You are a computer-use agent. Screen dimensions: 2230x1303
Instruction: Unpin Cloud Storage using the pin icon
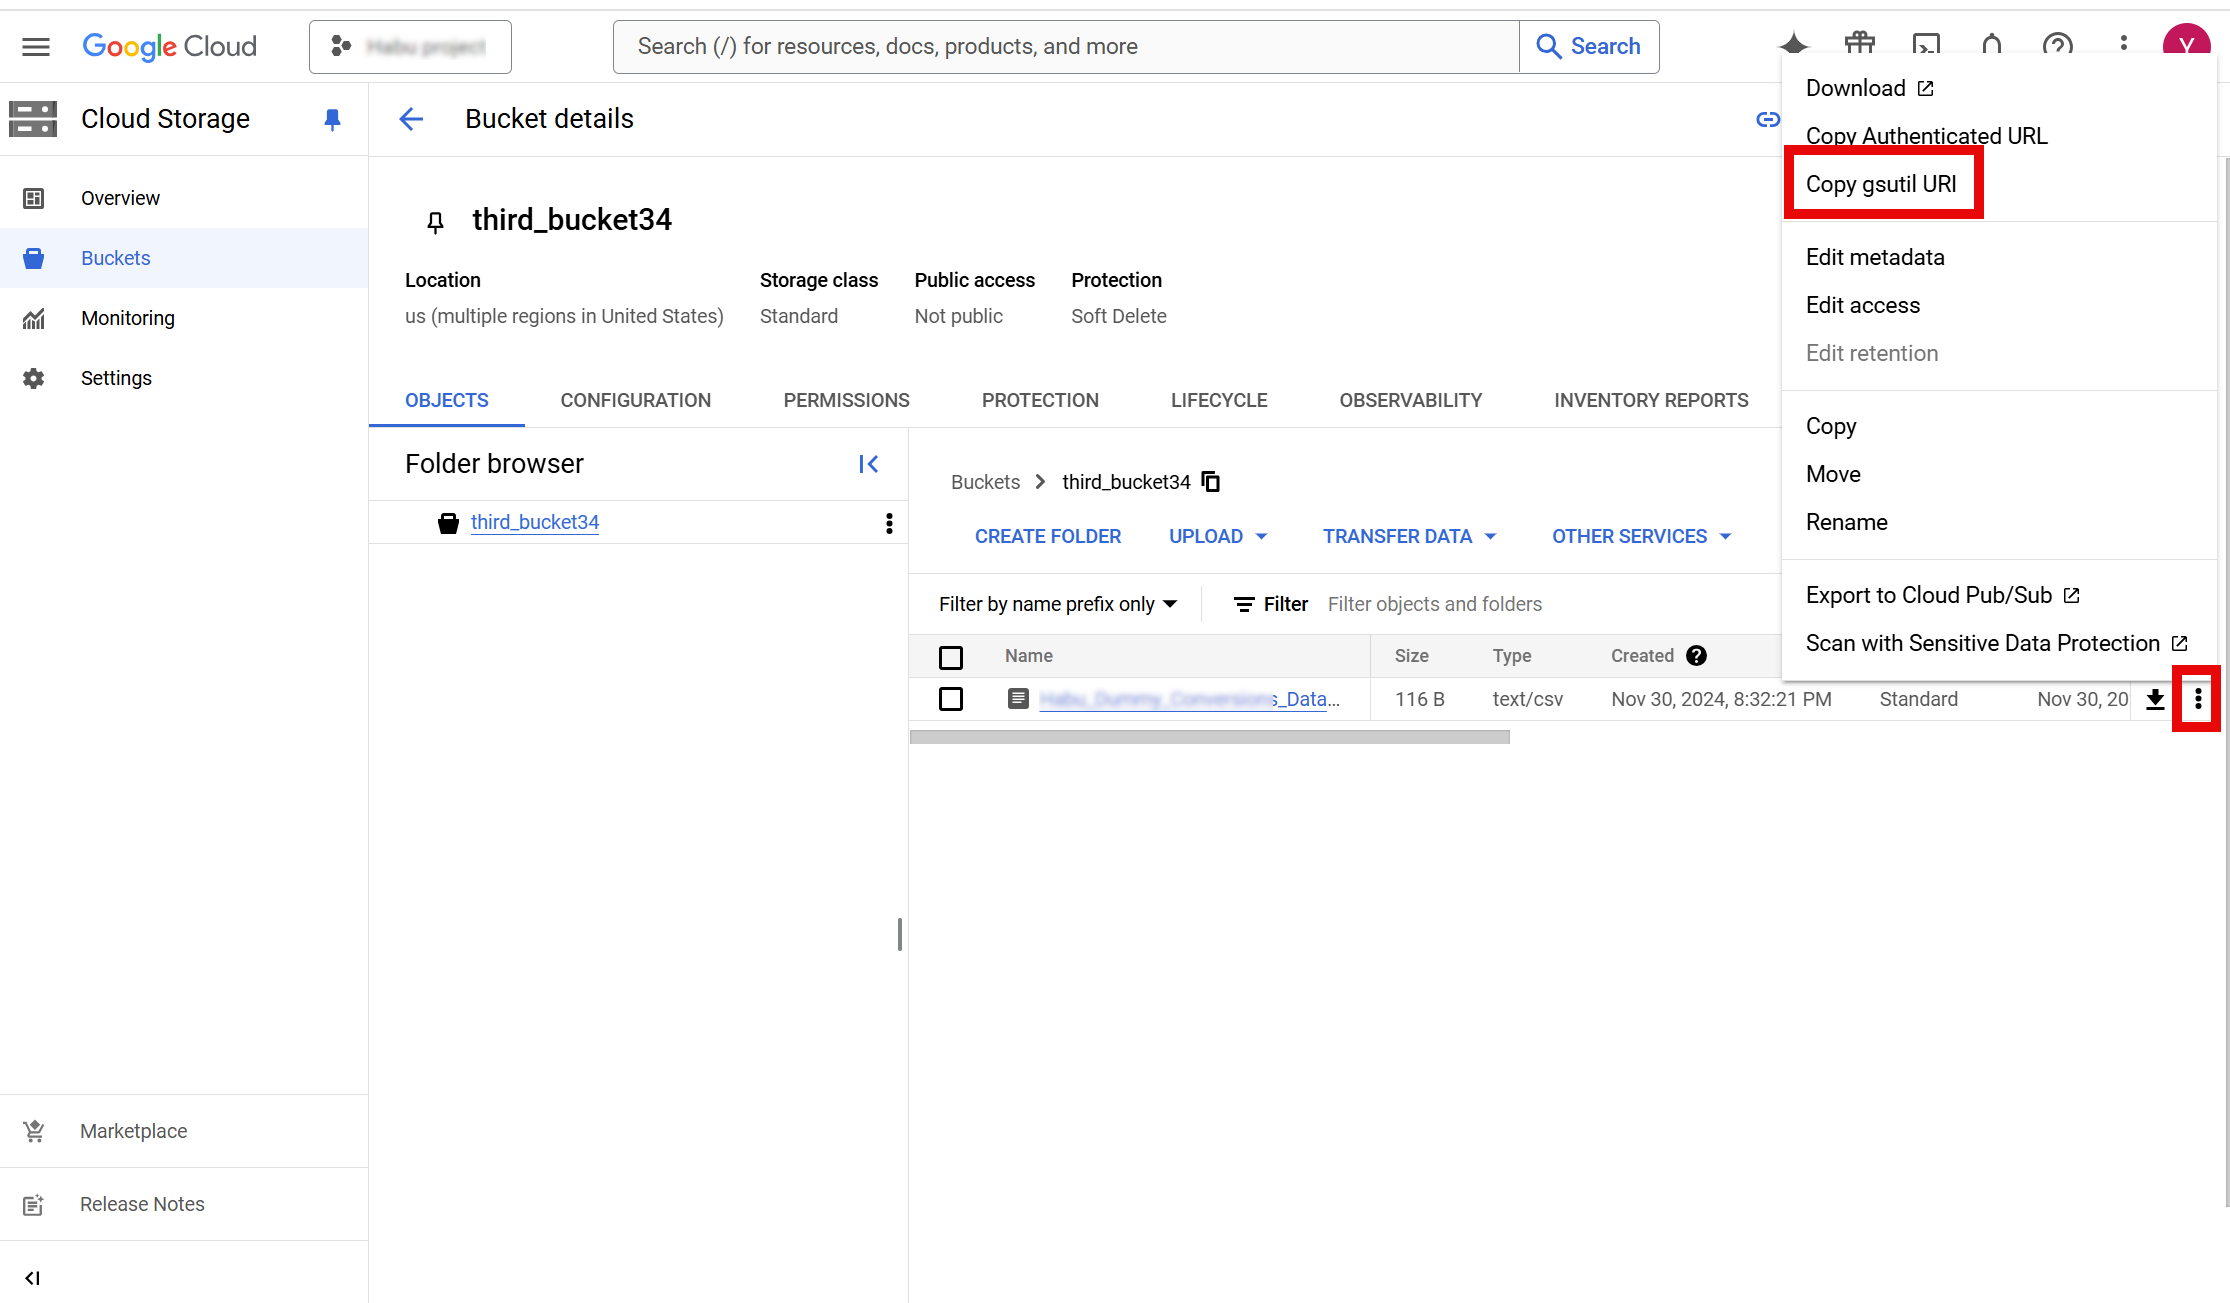[332, 119]
